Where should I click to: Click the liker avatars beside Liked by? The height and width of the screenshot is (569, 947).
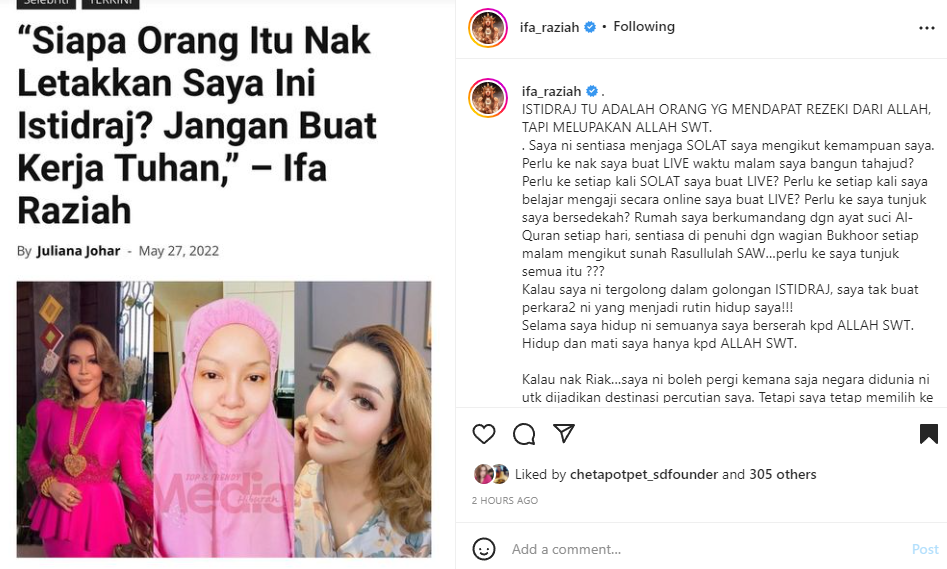(x=492, y=474)
